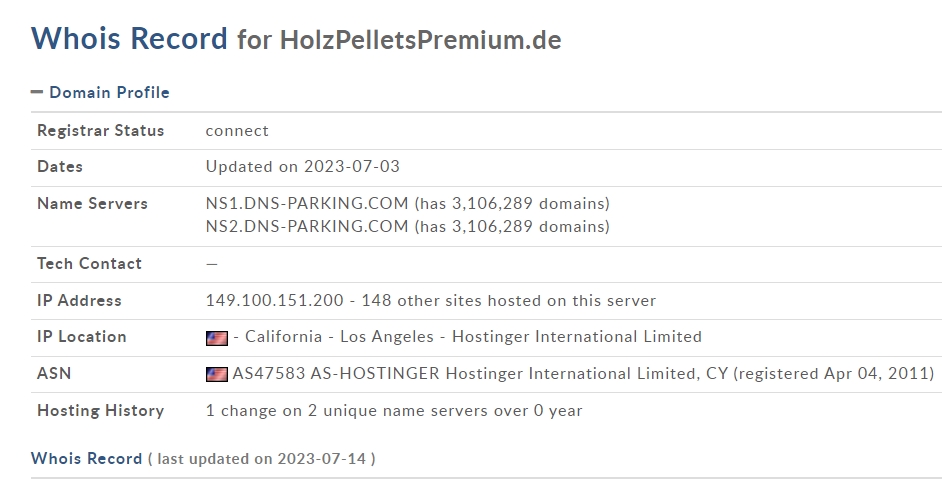This screenshot has height=479, width=942.
Task: Click Updated on 2023-07-03 date value
Action: [x=303, y=166]
